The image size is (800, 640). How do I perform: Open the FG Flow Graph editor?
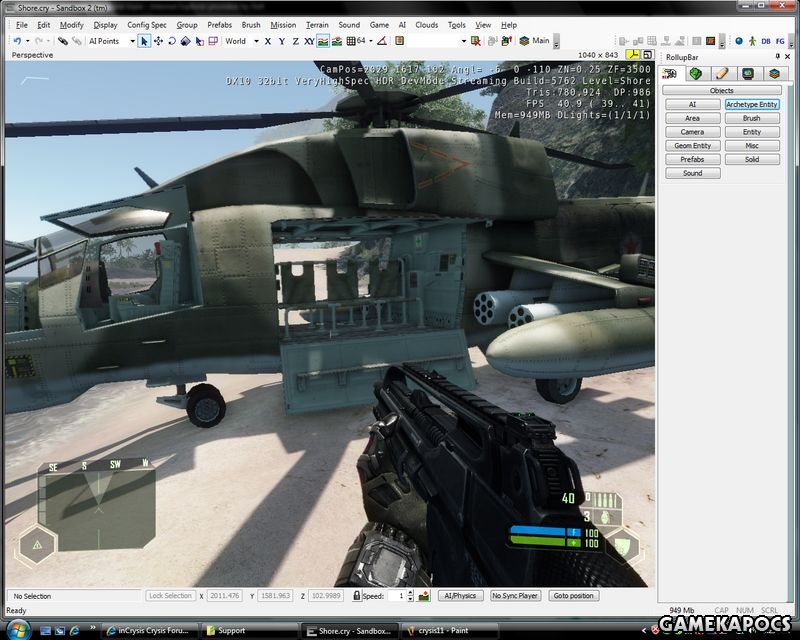click(780, 41)
